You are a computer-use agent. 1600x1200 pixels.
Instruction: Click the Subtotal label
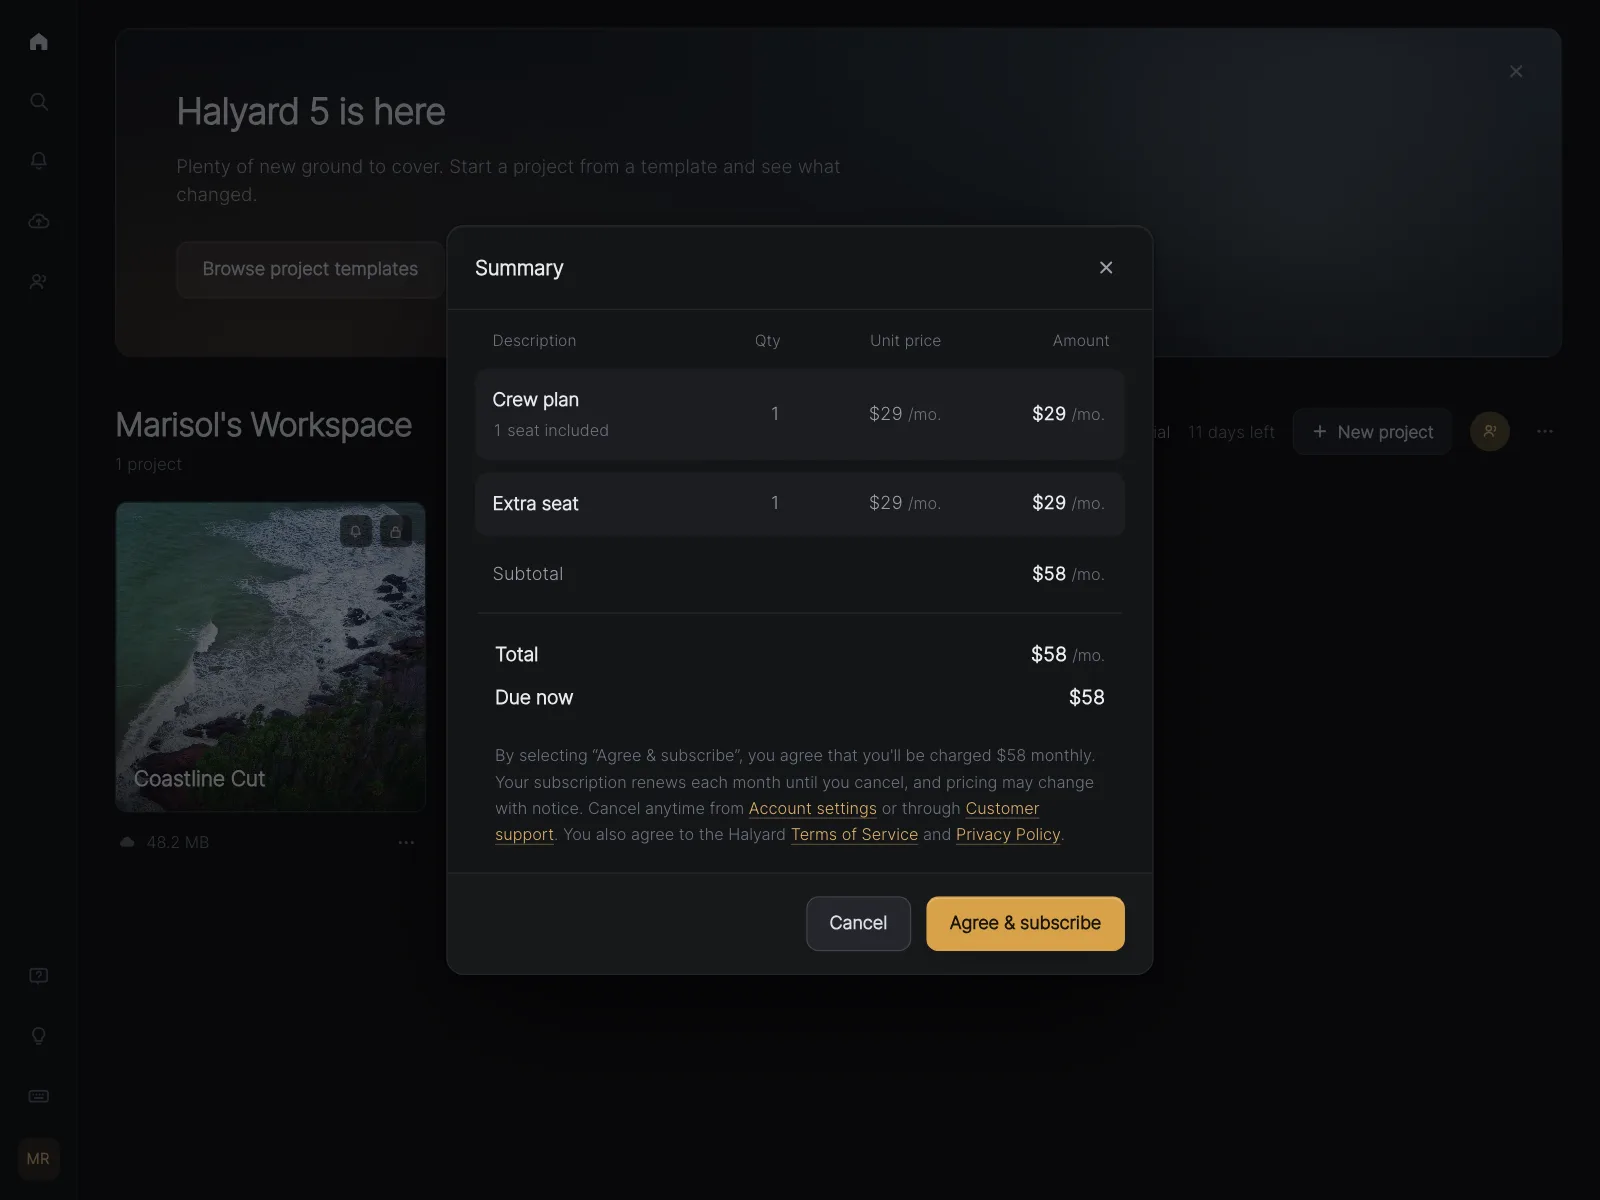coord(528,573)
